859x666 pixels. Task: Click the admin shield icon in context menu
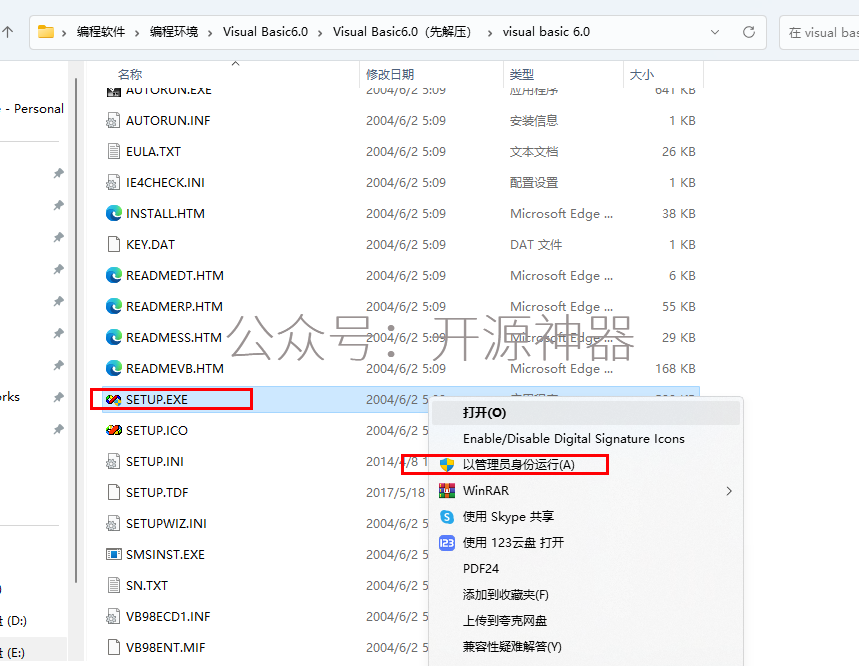(x=447, y=465)
